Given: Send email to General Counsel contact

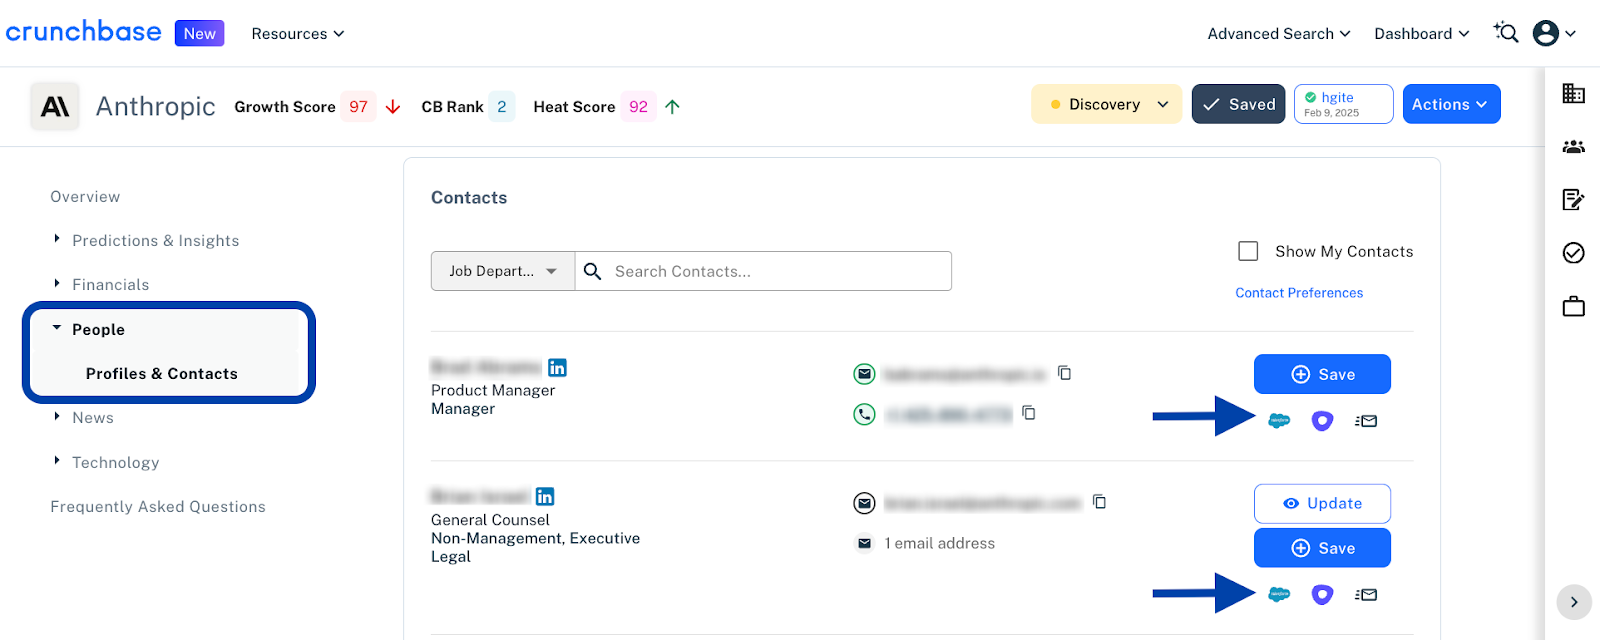Looking at the screenshot, I should point(1366,594).
